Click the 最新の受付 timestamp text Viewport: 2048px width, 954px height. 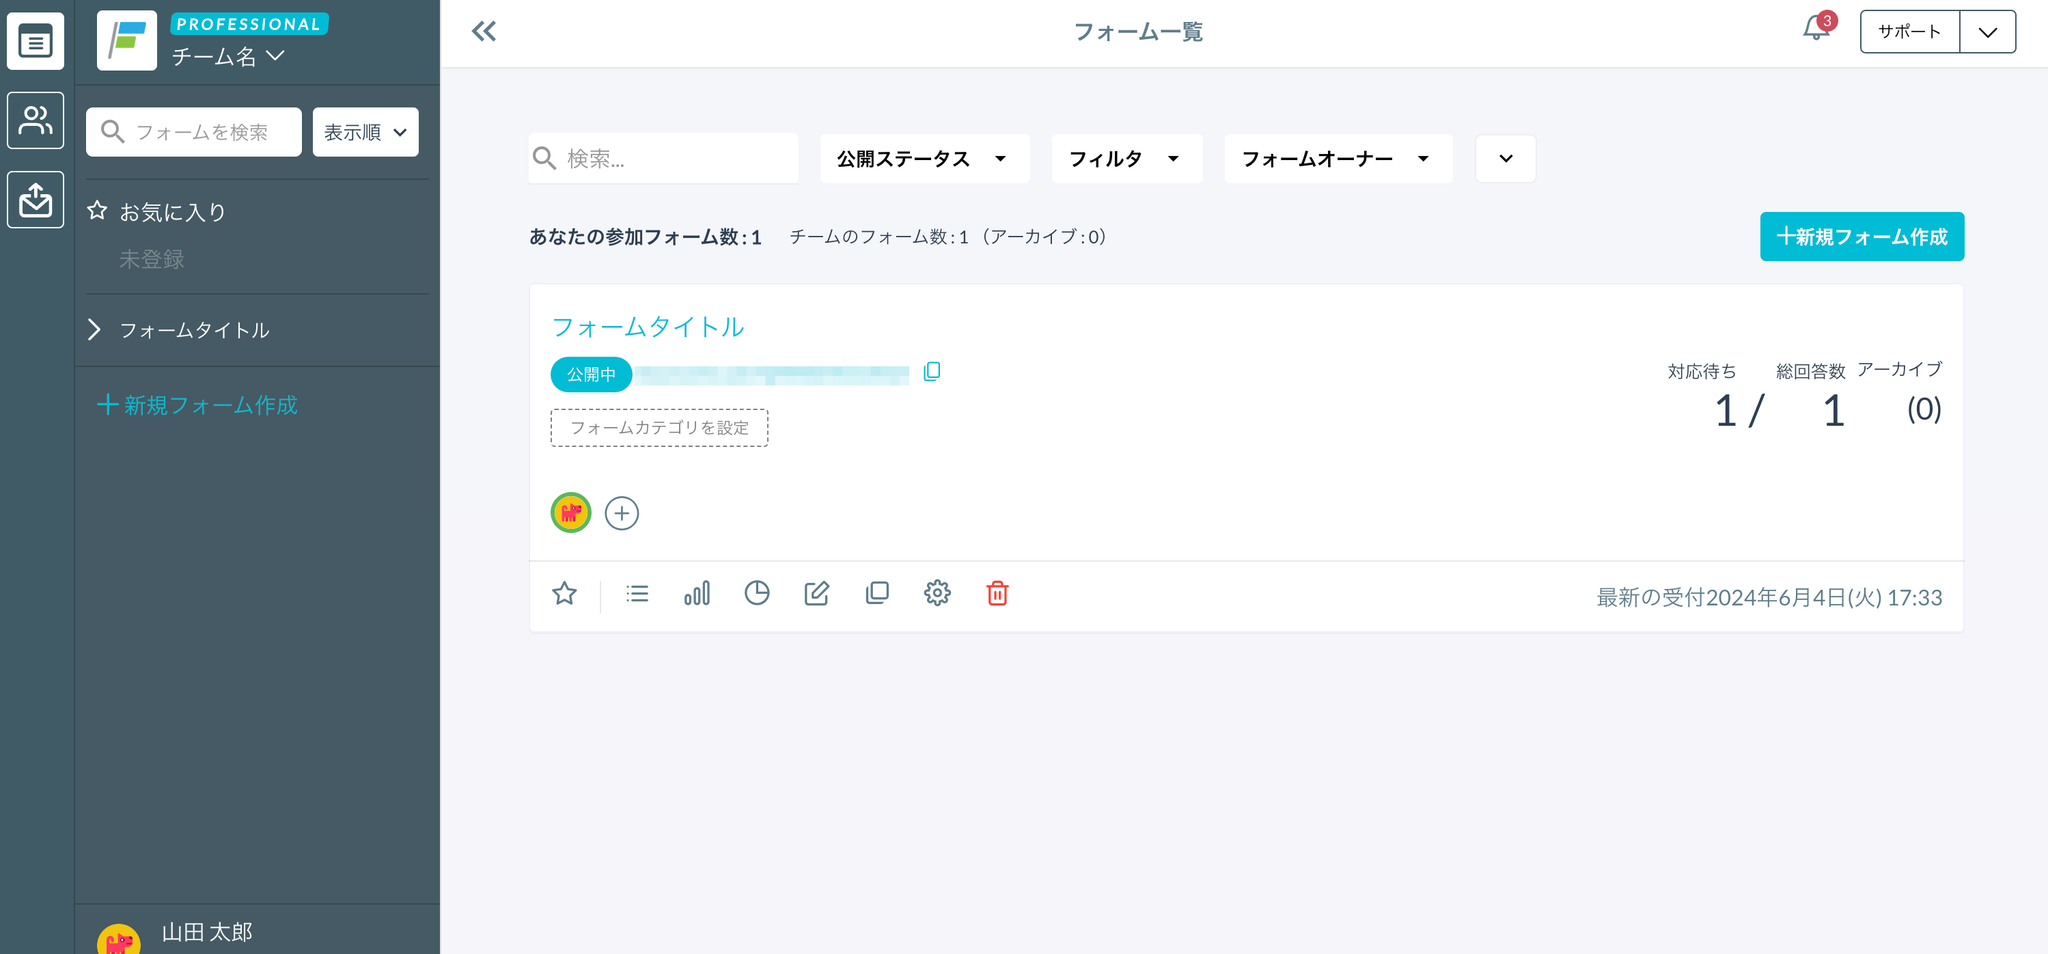point(1769,598)
